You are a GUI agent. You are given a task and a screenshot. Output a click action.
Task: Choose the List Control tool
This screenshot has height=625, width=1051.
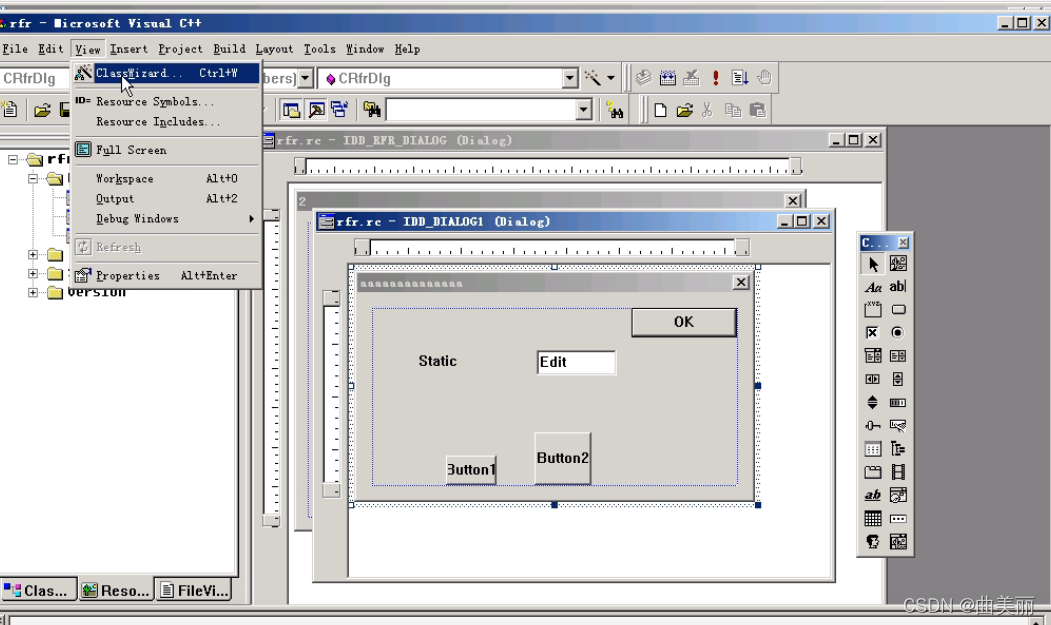pyautogui.click(x=873, y=449)
